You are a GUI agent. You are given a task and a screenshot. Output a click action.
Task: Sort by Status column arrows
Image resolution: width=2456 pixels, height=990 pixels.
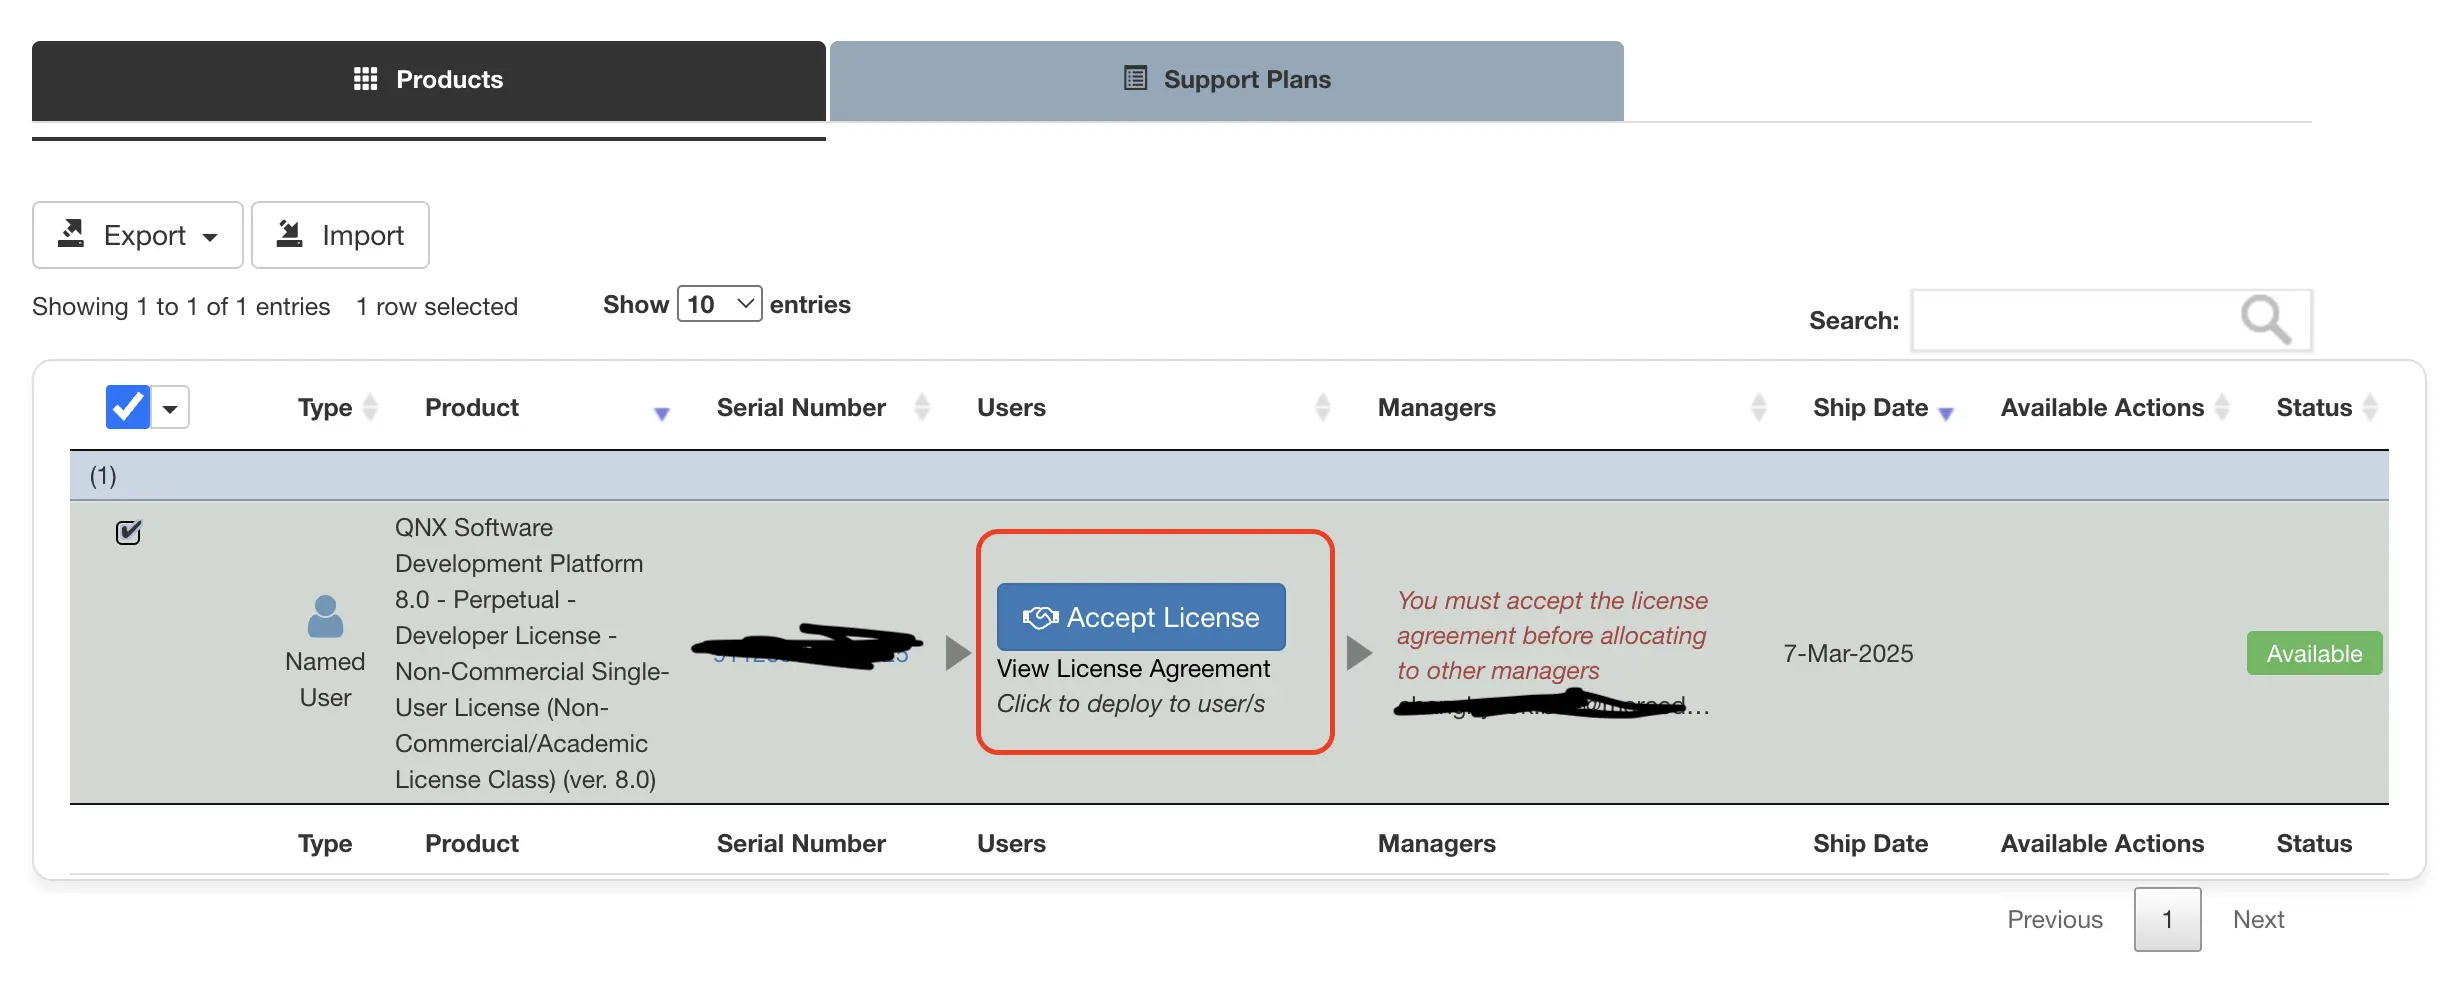tap(2369, 407)
